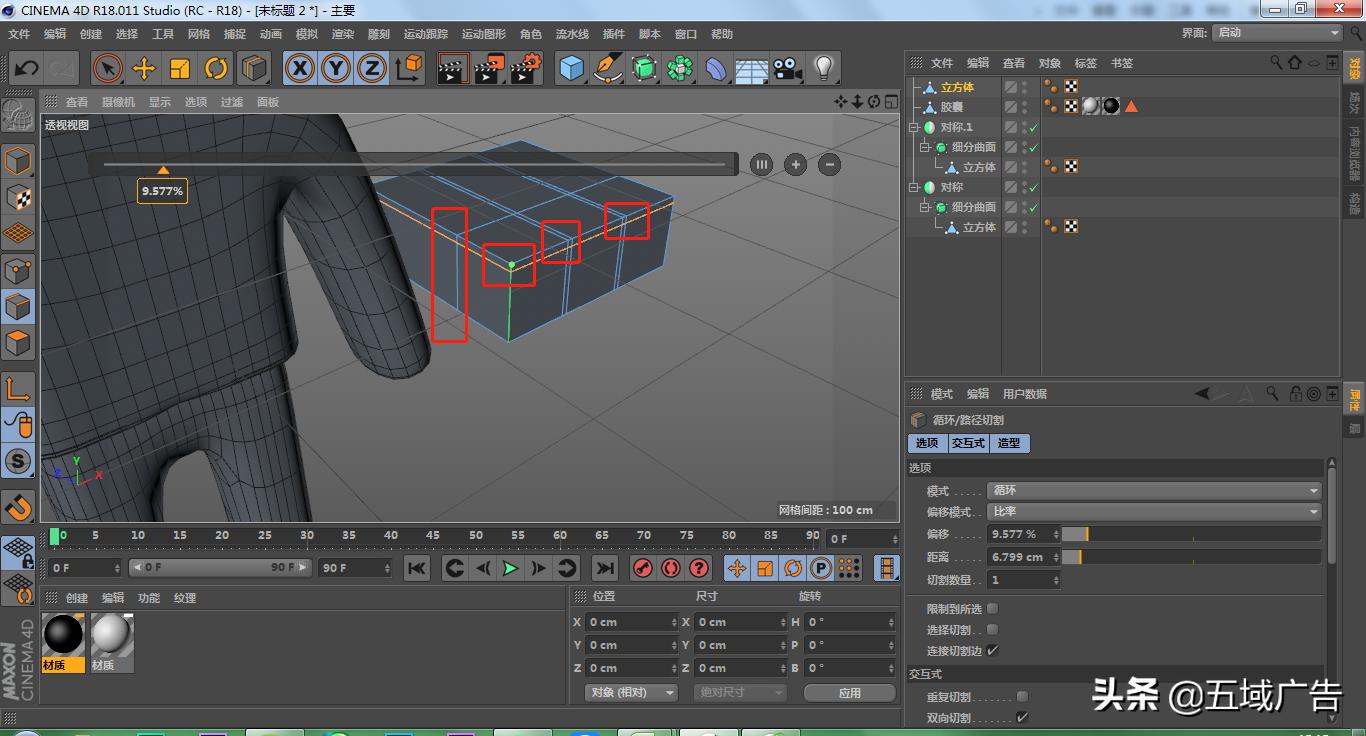
Task: Click the camera icon in the top toolbar
Action: 786,68
